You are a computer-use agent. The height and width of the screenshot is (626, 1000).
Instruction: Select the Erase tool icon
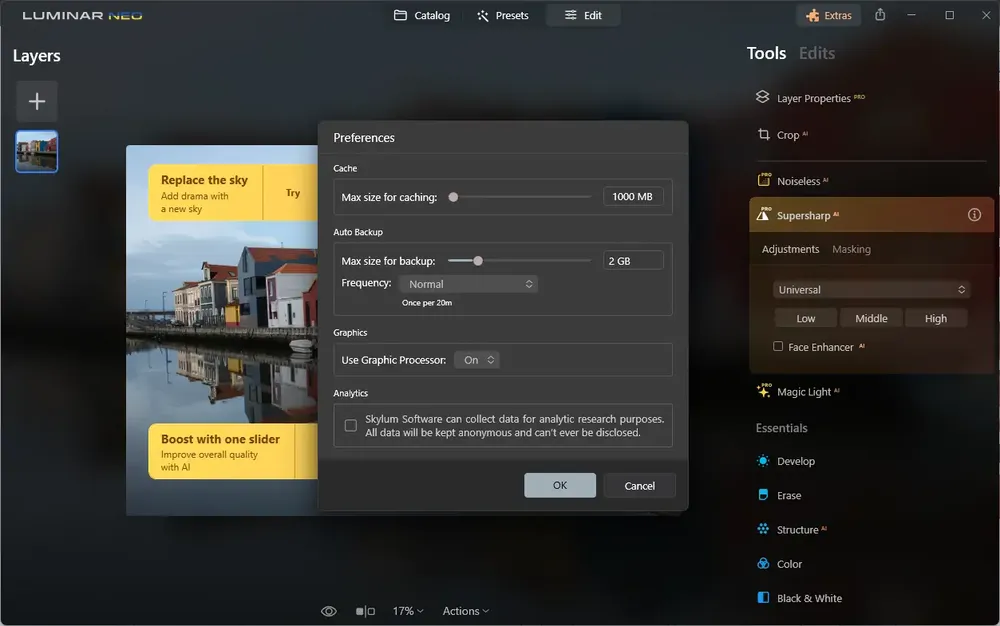tap(763, 495)
